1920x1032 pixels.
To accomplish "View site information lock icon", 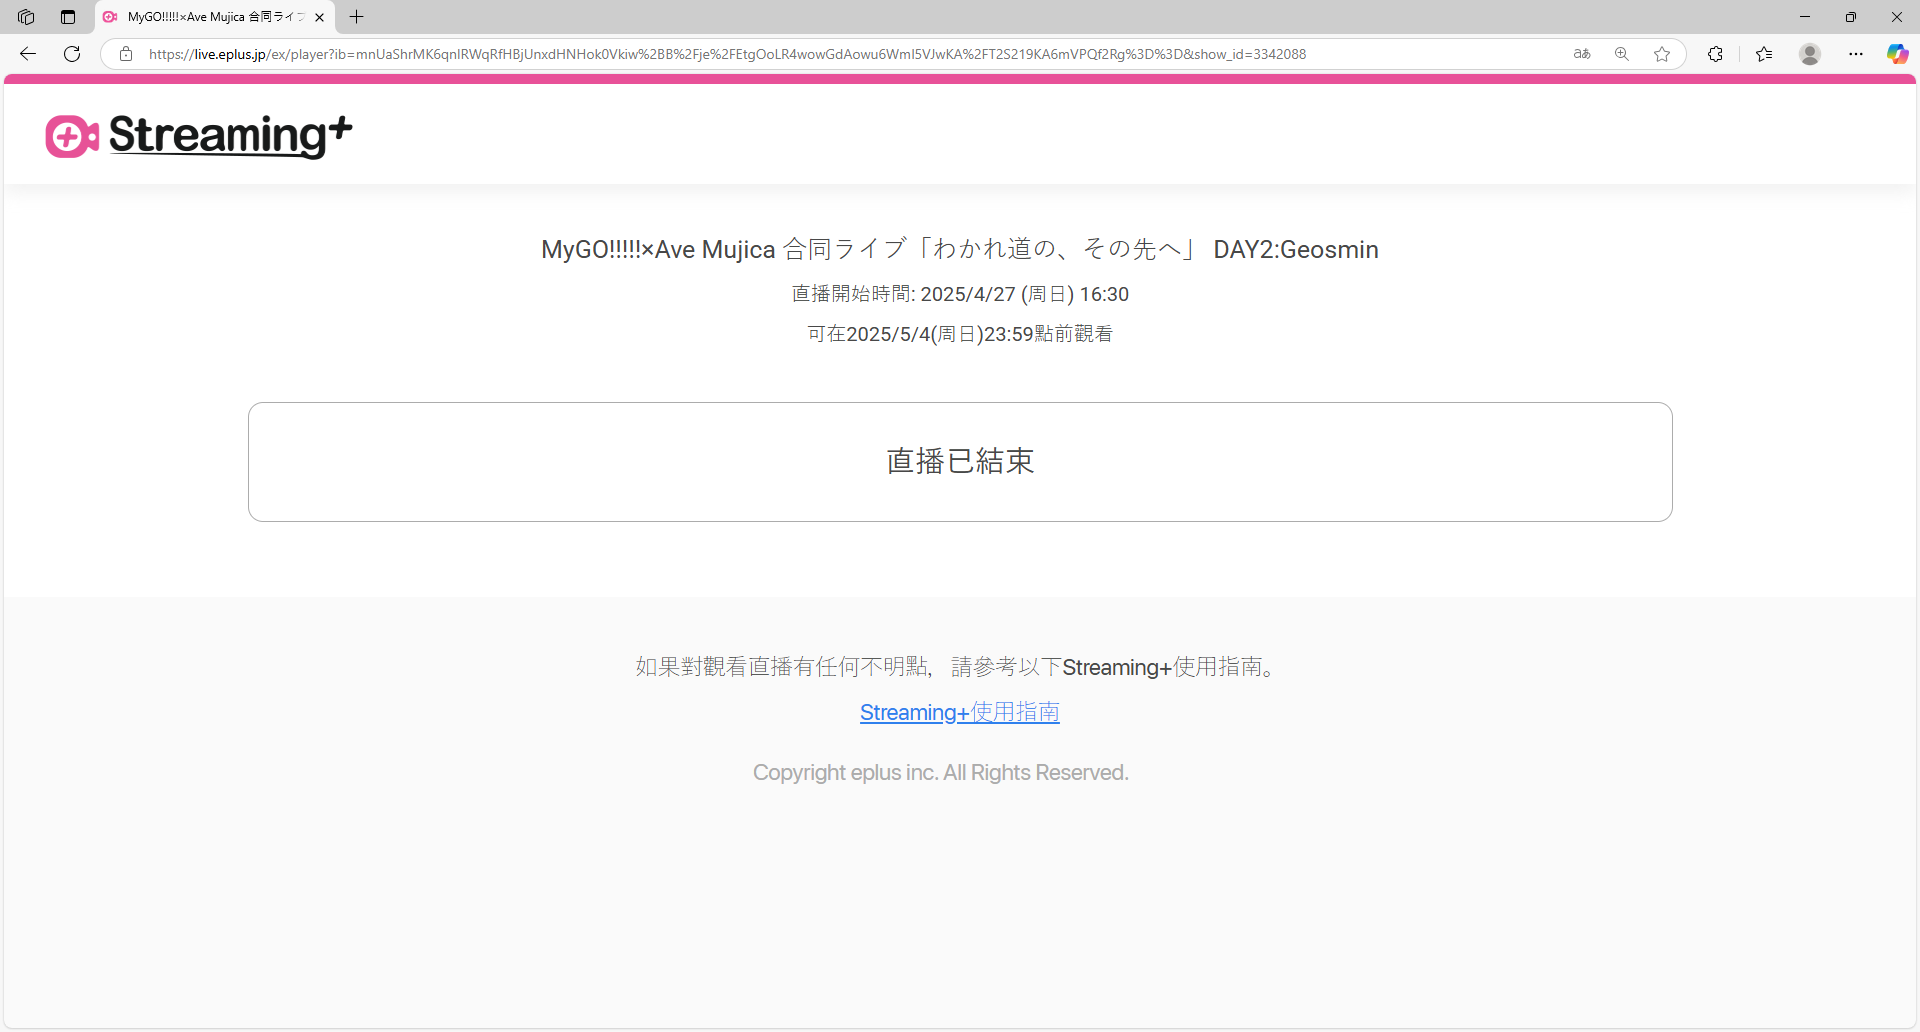I will [126, 54].
